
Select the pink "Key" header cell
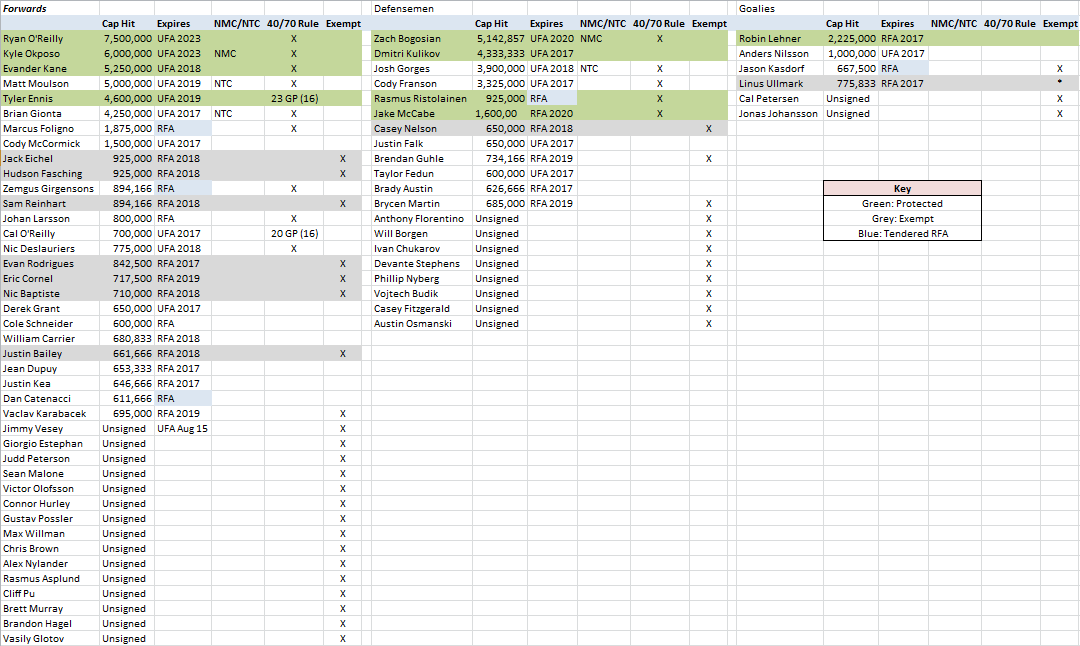point(902,188)
